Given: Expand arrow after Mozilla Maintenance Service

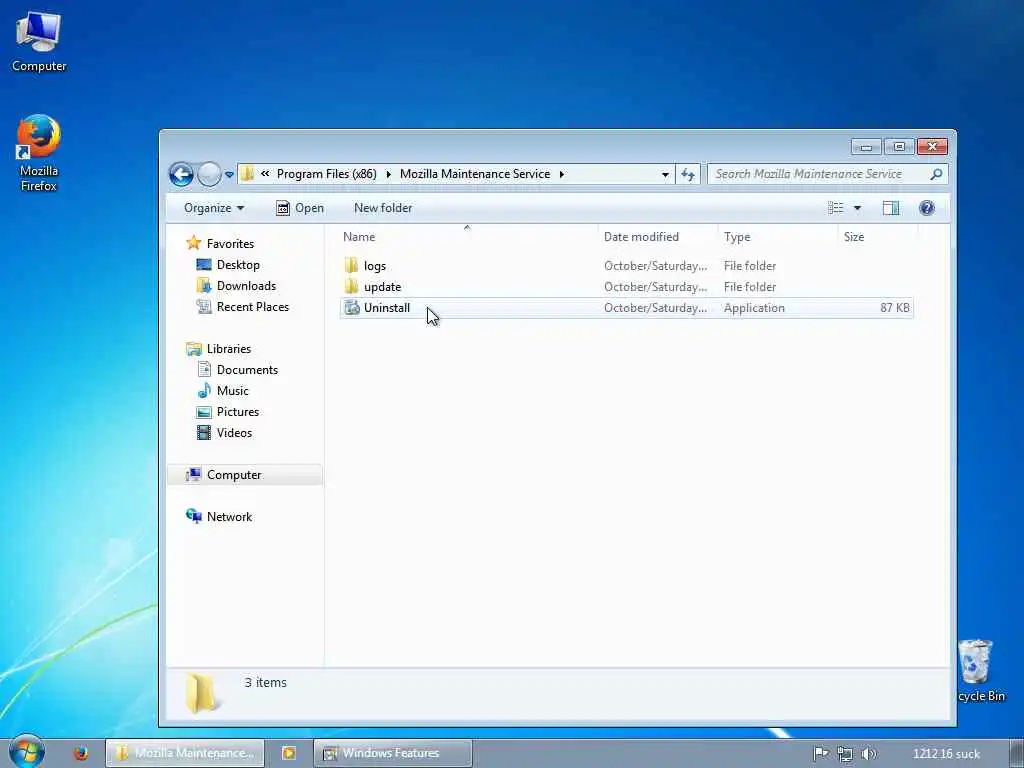Looking at the screenshot, I should tap(562, 174).
